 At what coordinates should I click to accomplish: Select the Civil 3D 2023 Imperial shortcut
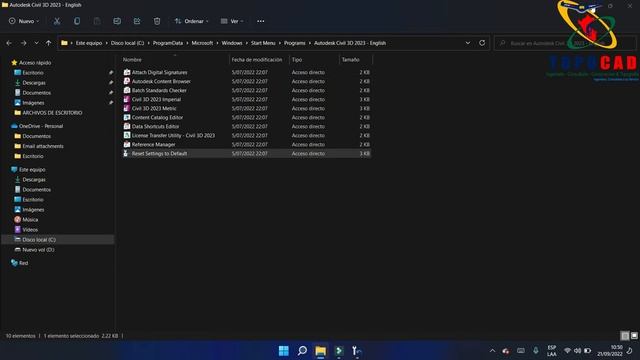tap(247, 99)
